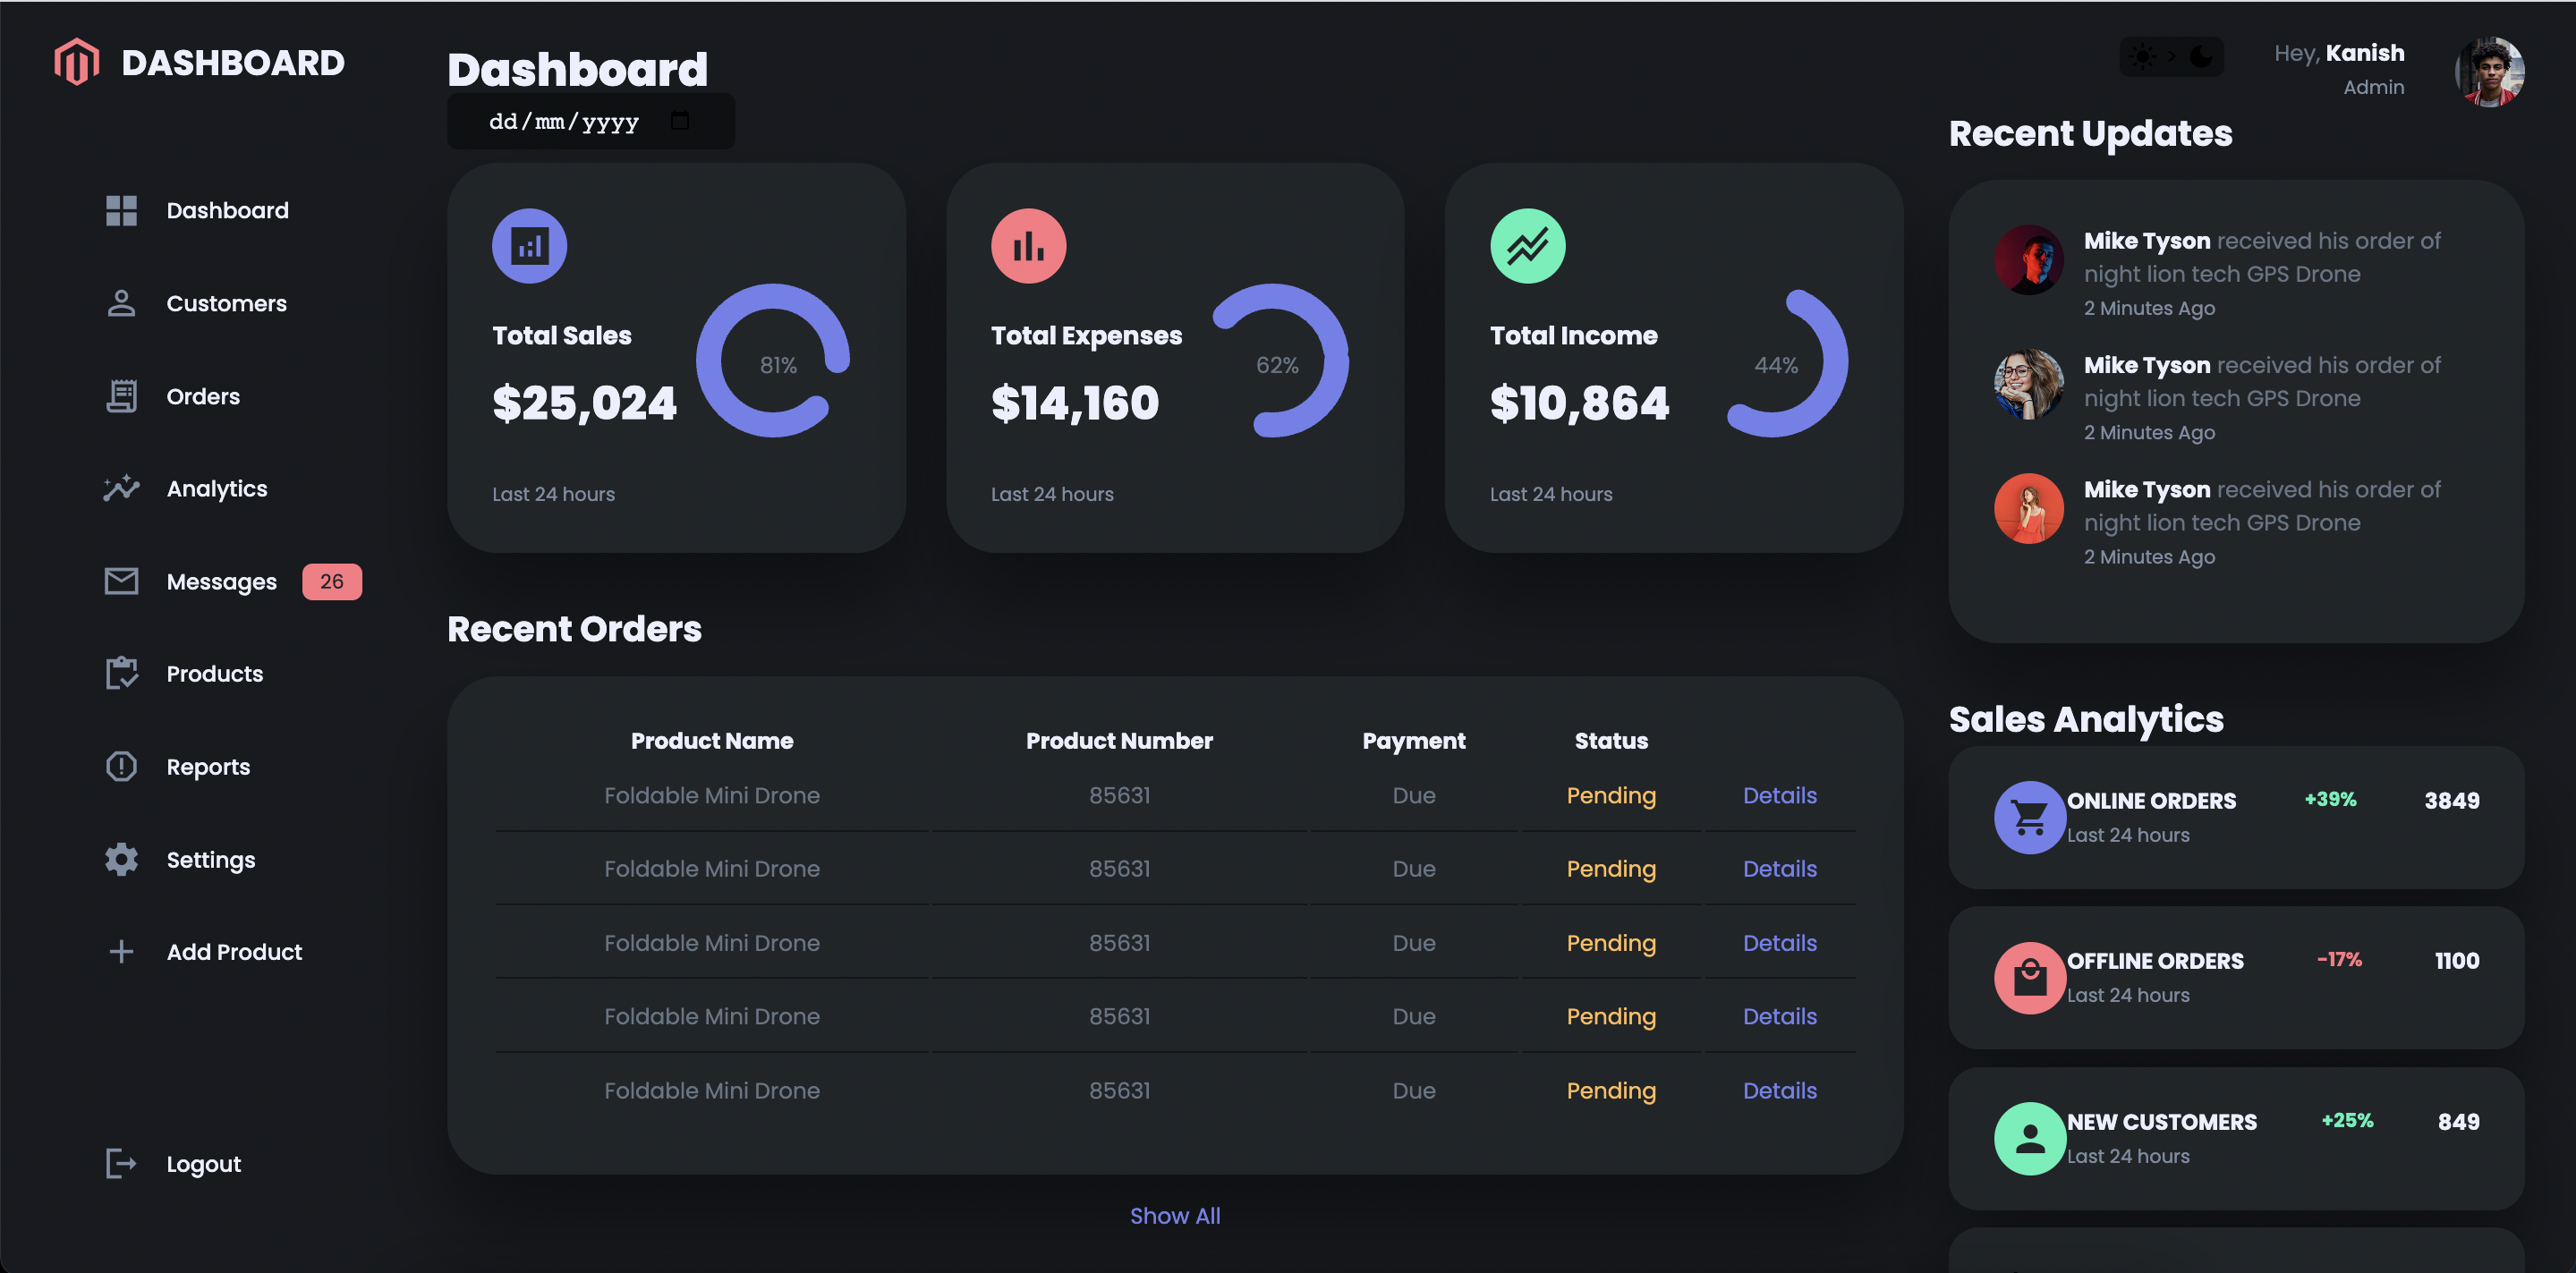Image resolution: width=2576 pixels, height=1273 pixels.
Task: Click the Offline Orders shopping bag icon
Action: (x=2029, y=977)
